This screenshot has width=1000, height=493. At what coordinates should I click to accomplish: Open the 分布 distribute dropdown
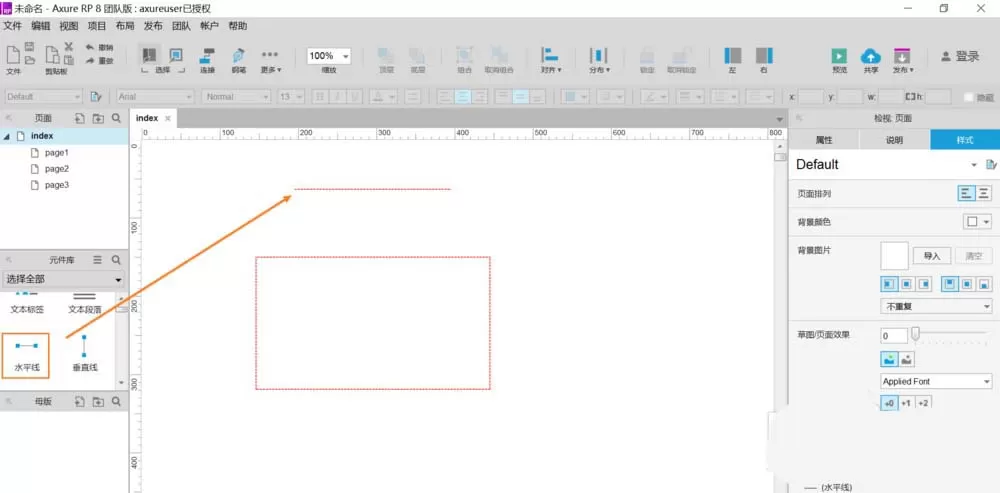[x=599, y=61]
